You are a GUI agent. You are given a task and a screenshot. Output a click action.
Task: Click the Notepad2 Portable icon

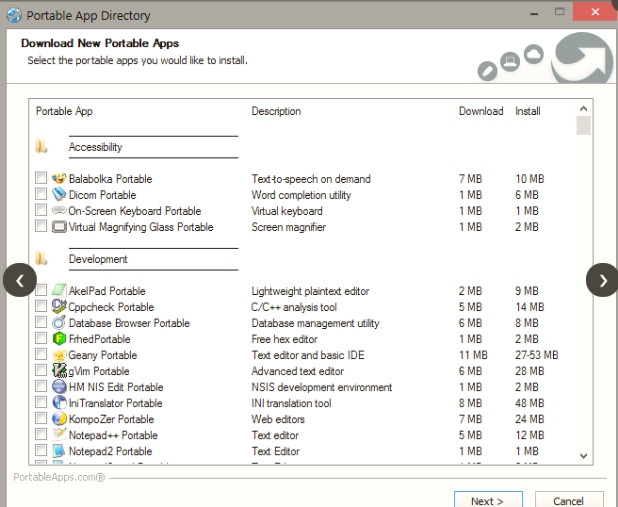(x=59, y=451)
